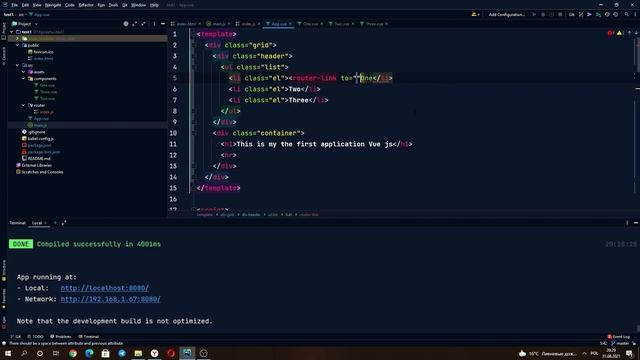This screenshot has height=360, width=640.
Task: Click the red error indicator in editor
Action: tap(611, 33)
